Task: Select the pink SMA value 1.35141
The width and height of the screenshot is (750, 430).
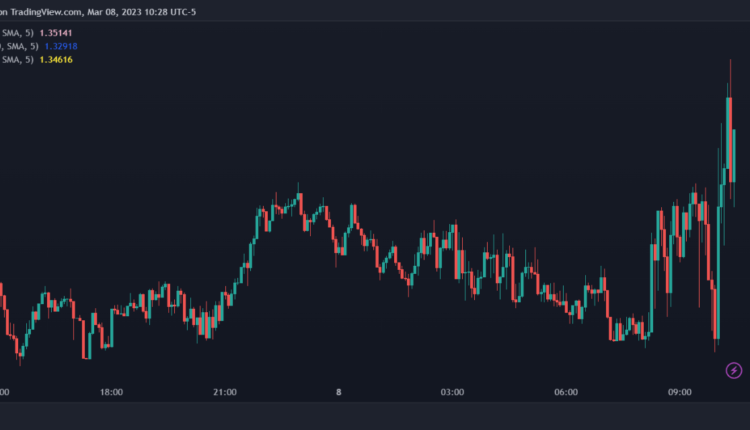Action: point(56,33)
